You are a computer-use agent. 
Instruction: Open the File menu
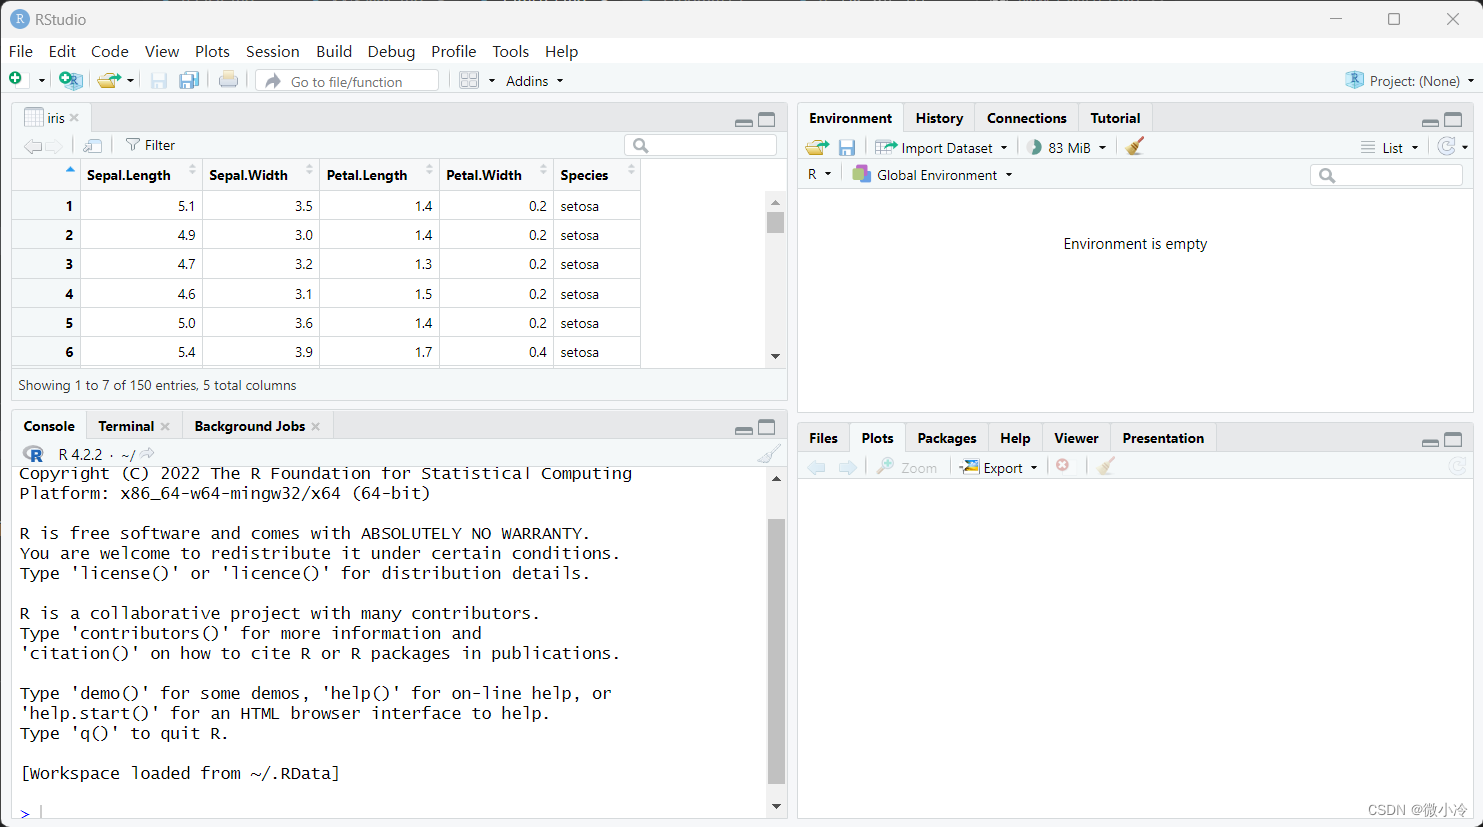point(21,52)
